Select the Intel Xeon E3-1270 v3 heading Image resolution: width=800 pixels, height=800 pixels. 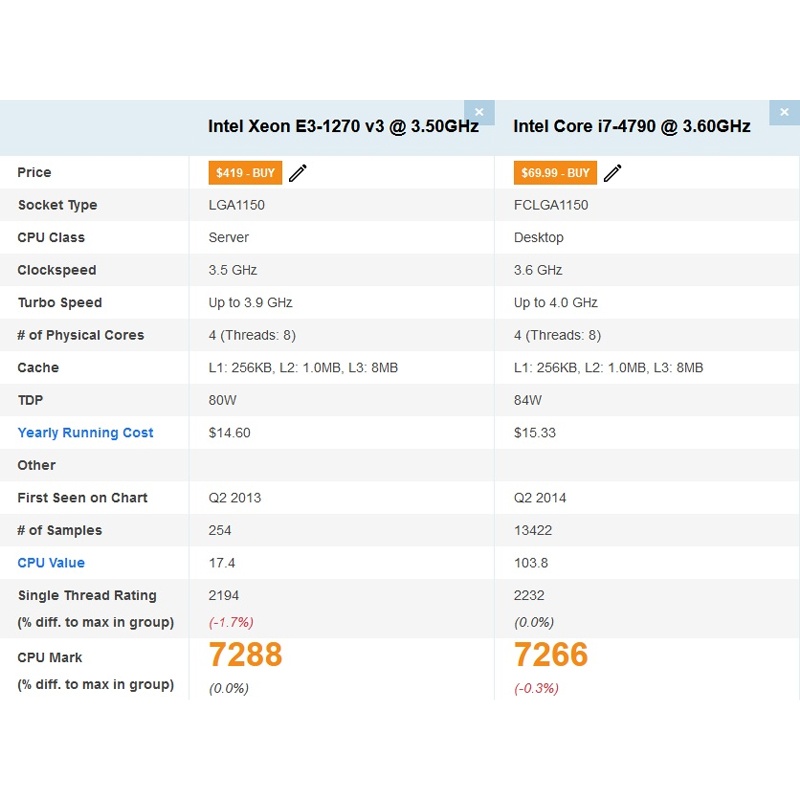click(343, 126)
